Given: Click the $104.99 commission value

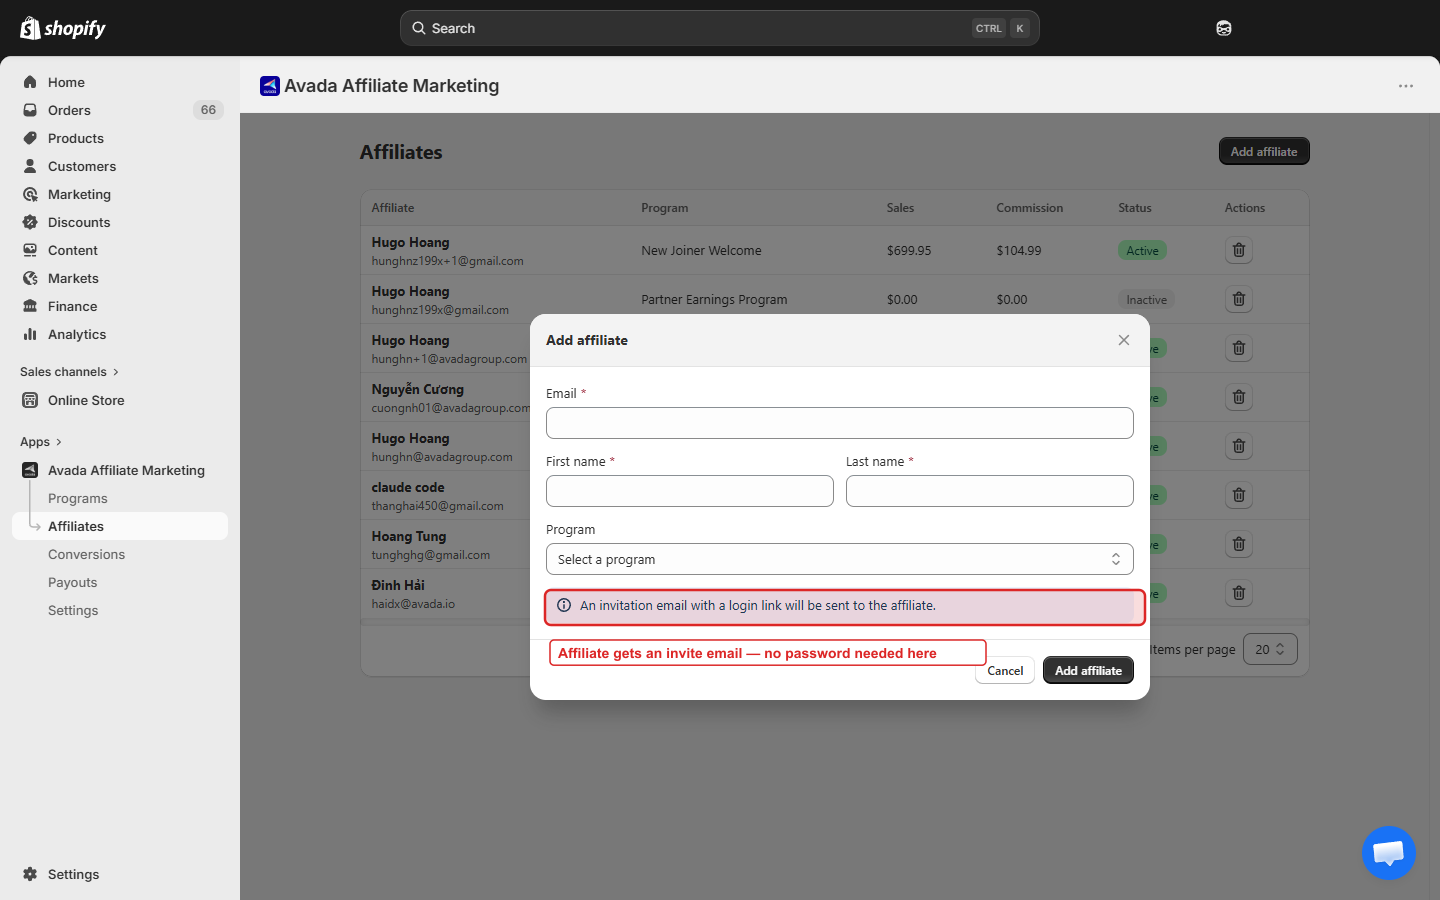Looking at the screenshot, I should [x=1019, y=250].
